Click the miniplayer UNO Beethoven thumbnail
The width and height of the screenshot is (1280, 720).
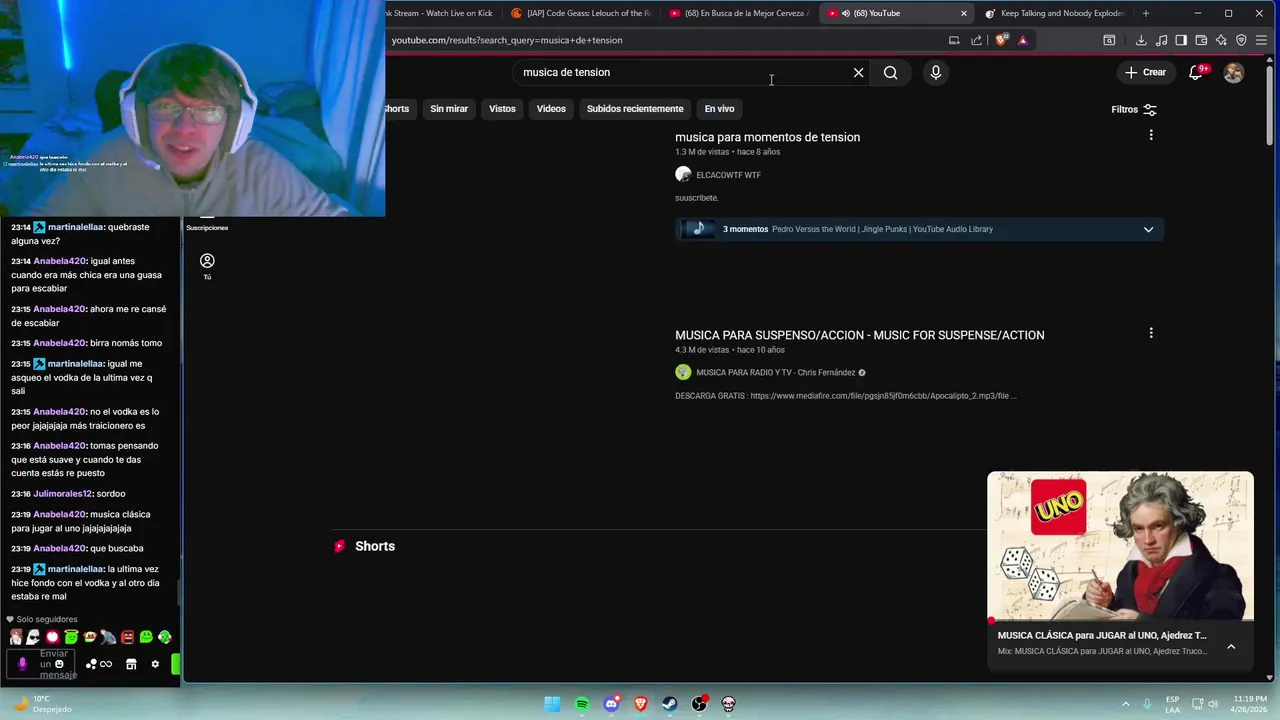(1120, 547)
